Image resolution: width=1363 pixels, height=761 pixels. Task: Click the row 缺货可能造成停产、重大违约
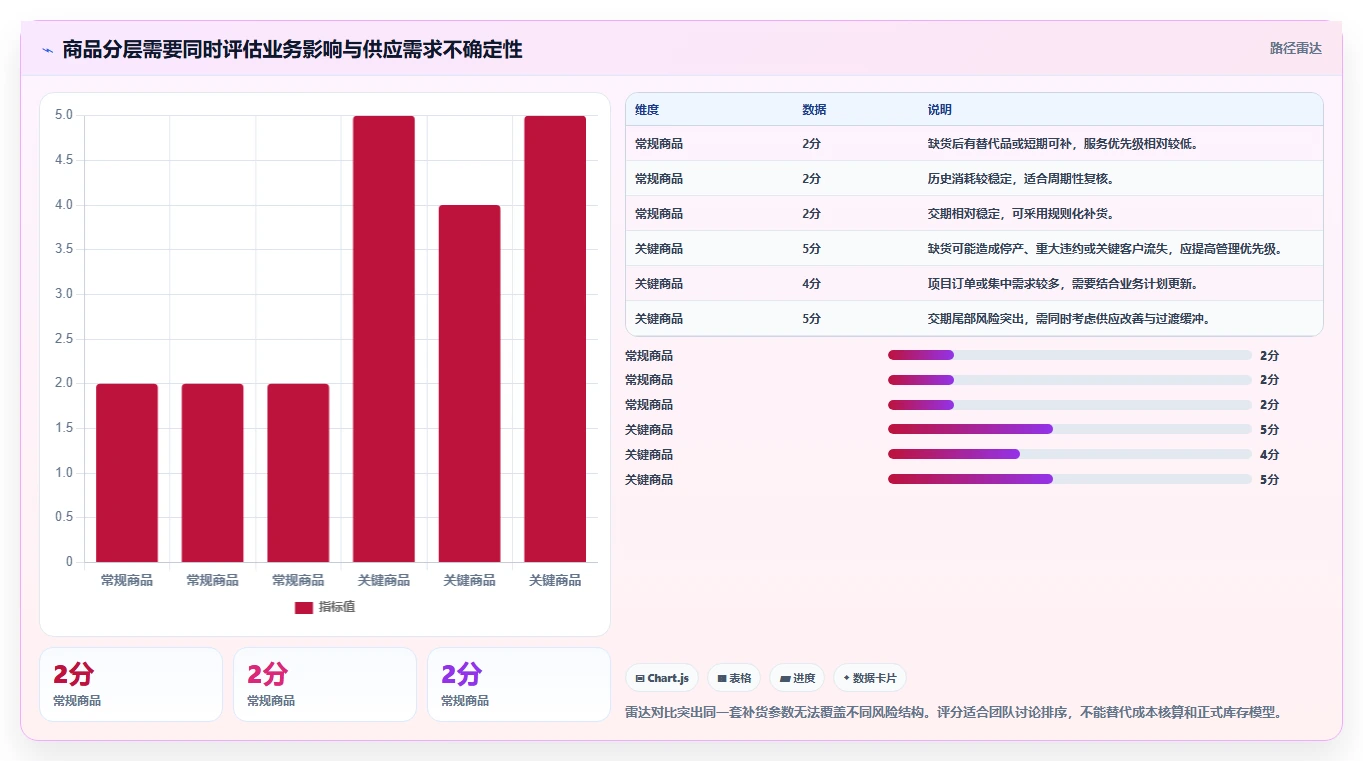click(x=974, y=248)
